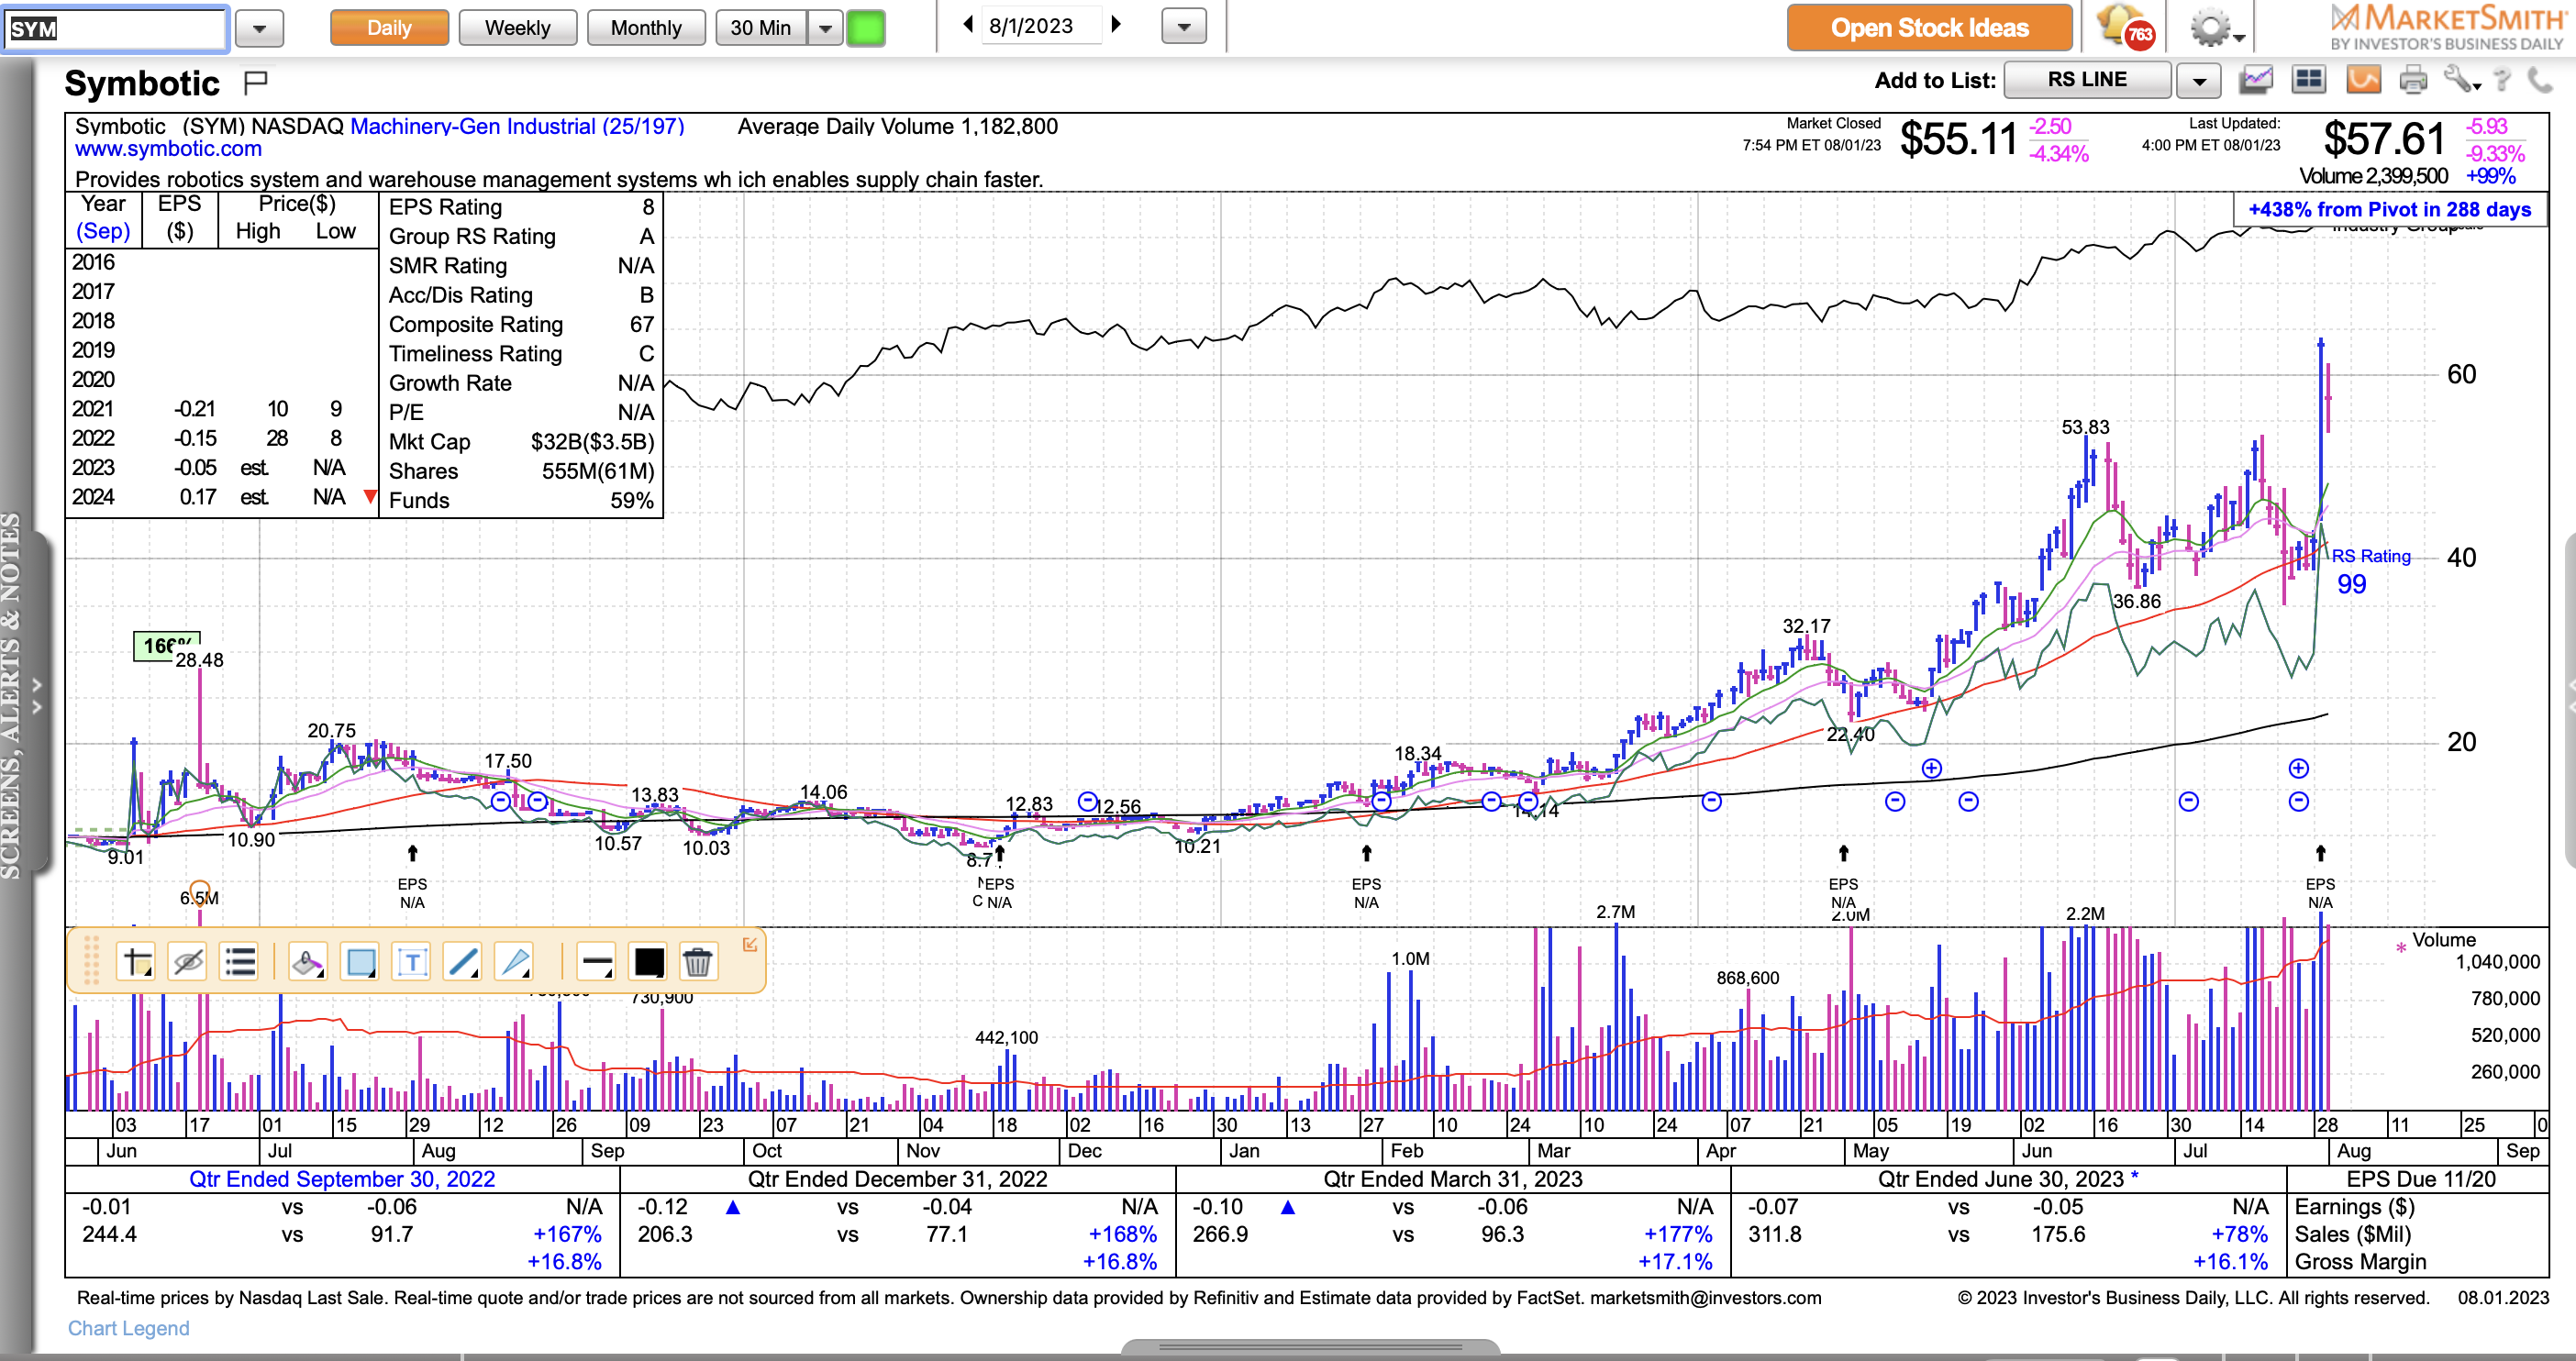
Task: Select the 30 Min intraday chart
Action: click(760, 28)
